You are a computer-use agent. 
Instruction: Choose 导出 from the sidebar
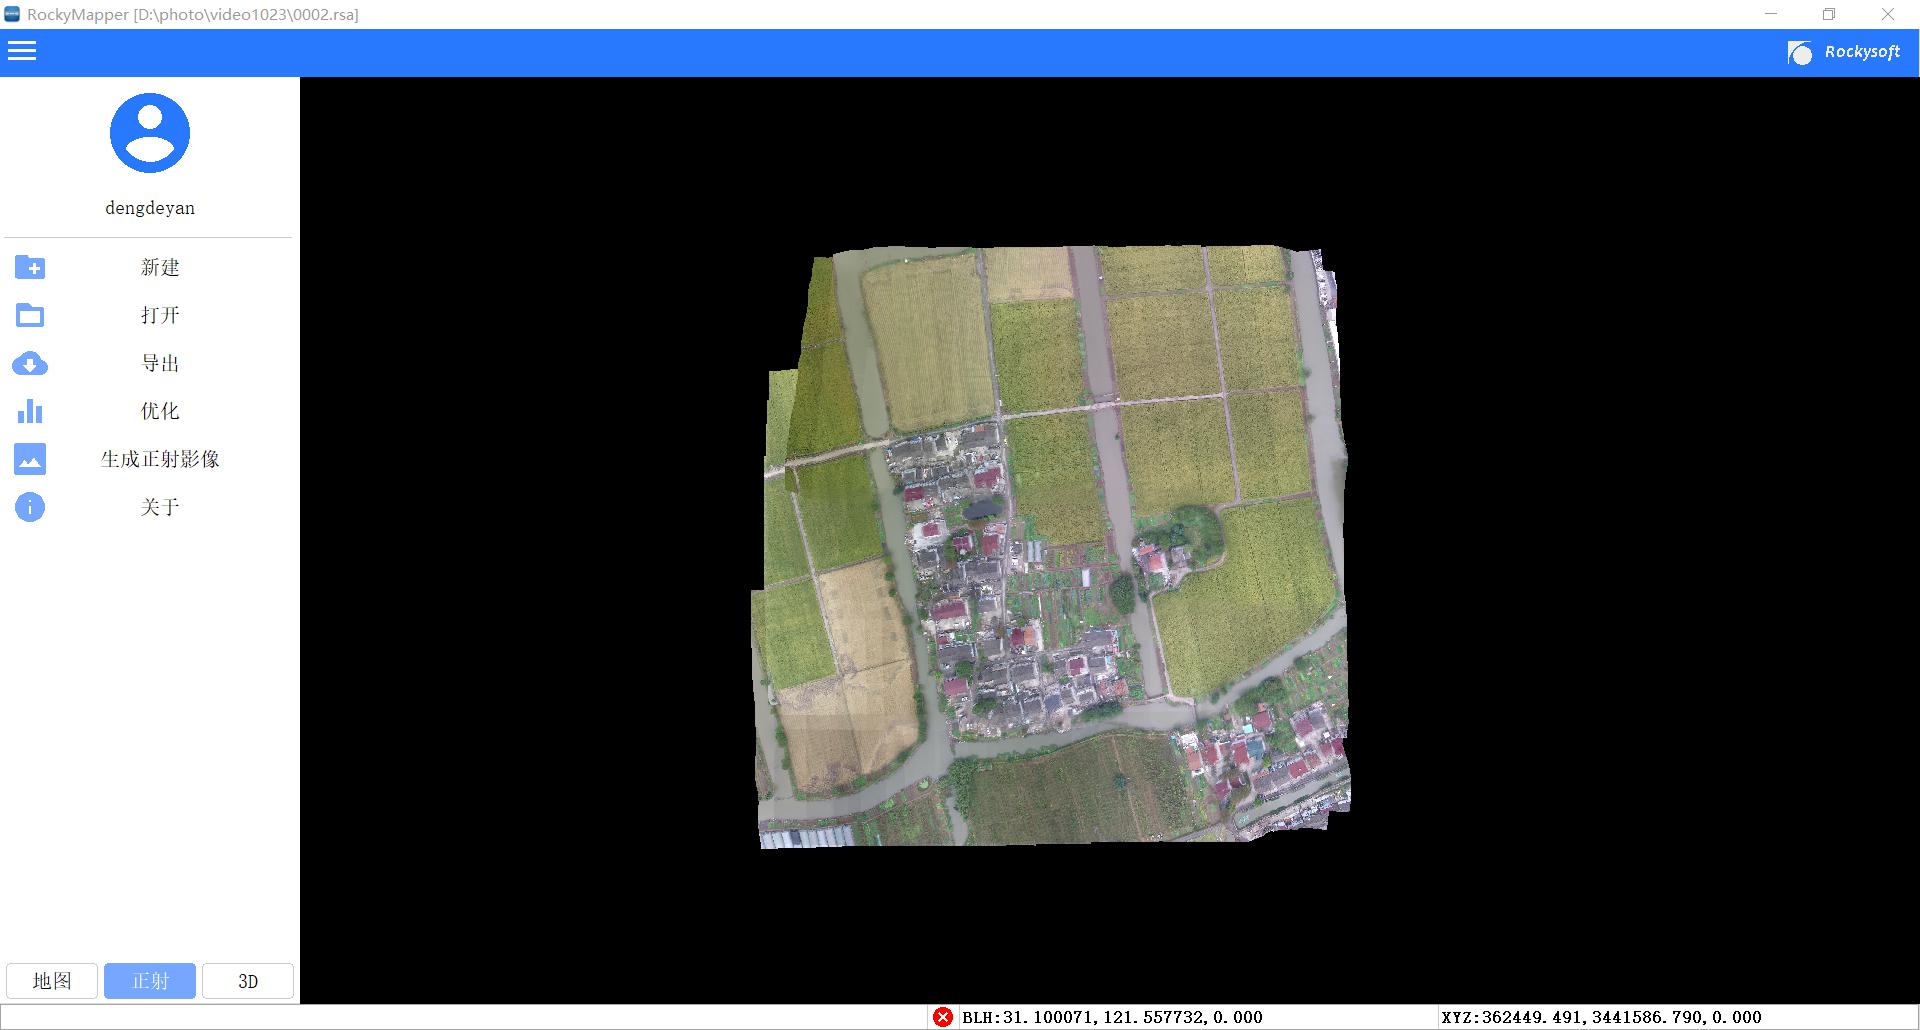click(160, 363)
